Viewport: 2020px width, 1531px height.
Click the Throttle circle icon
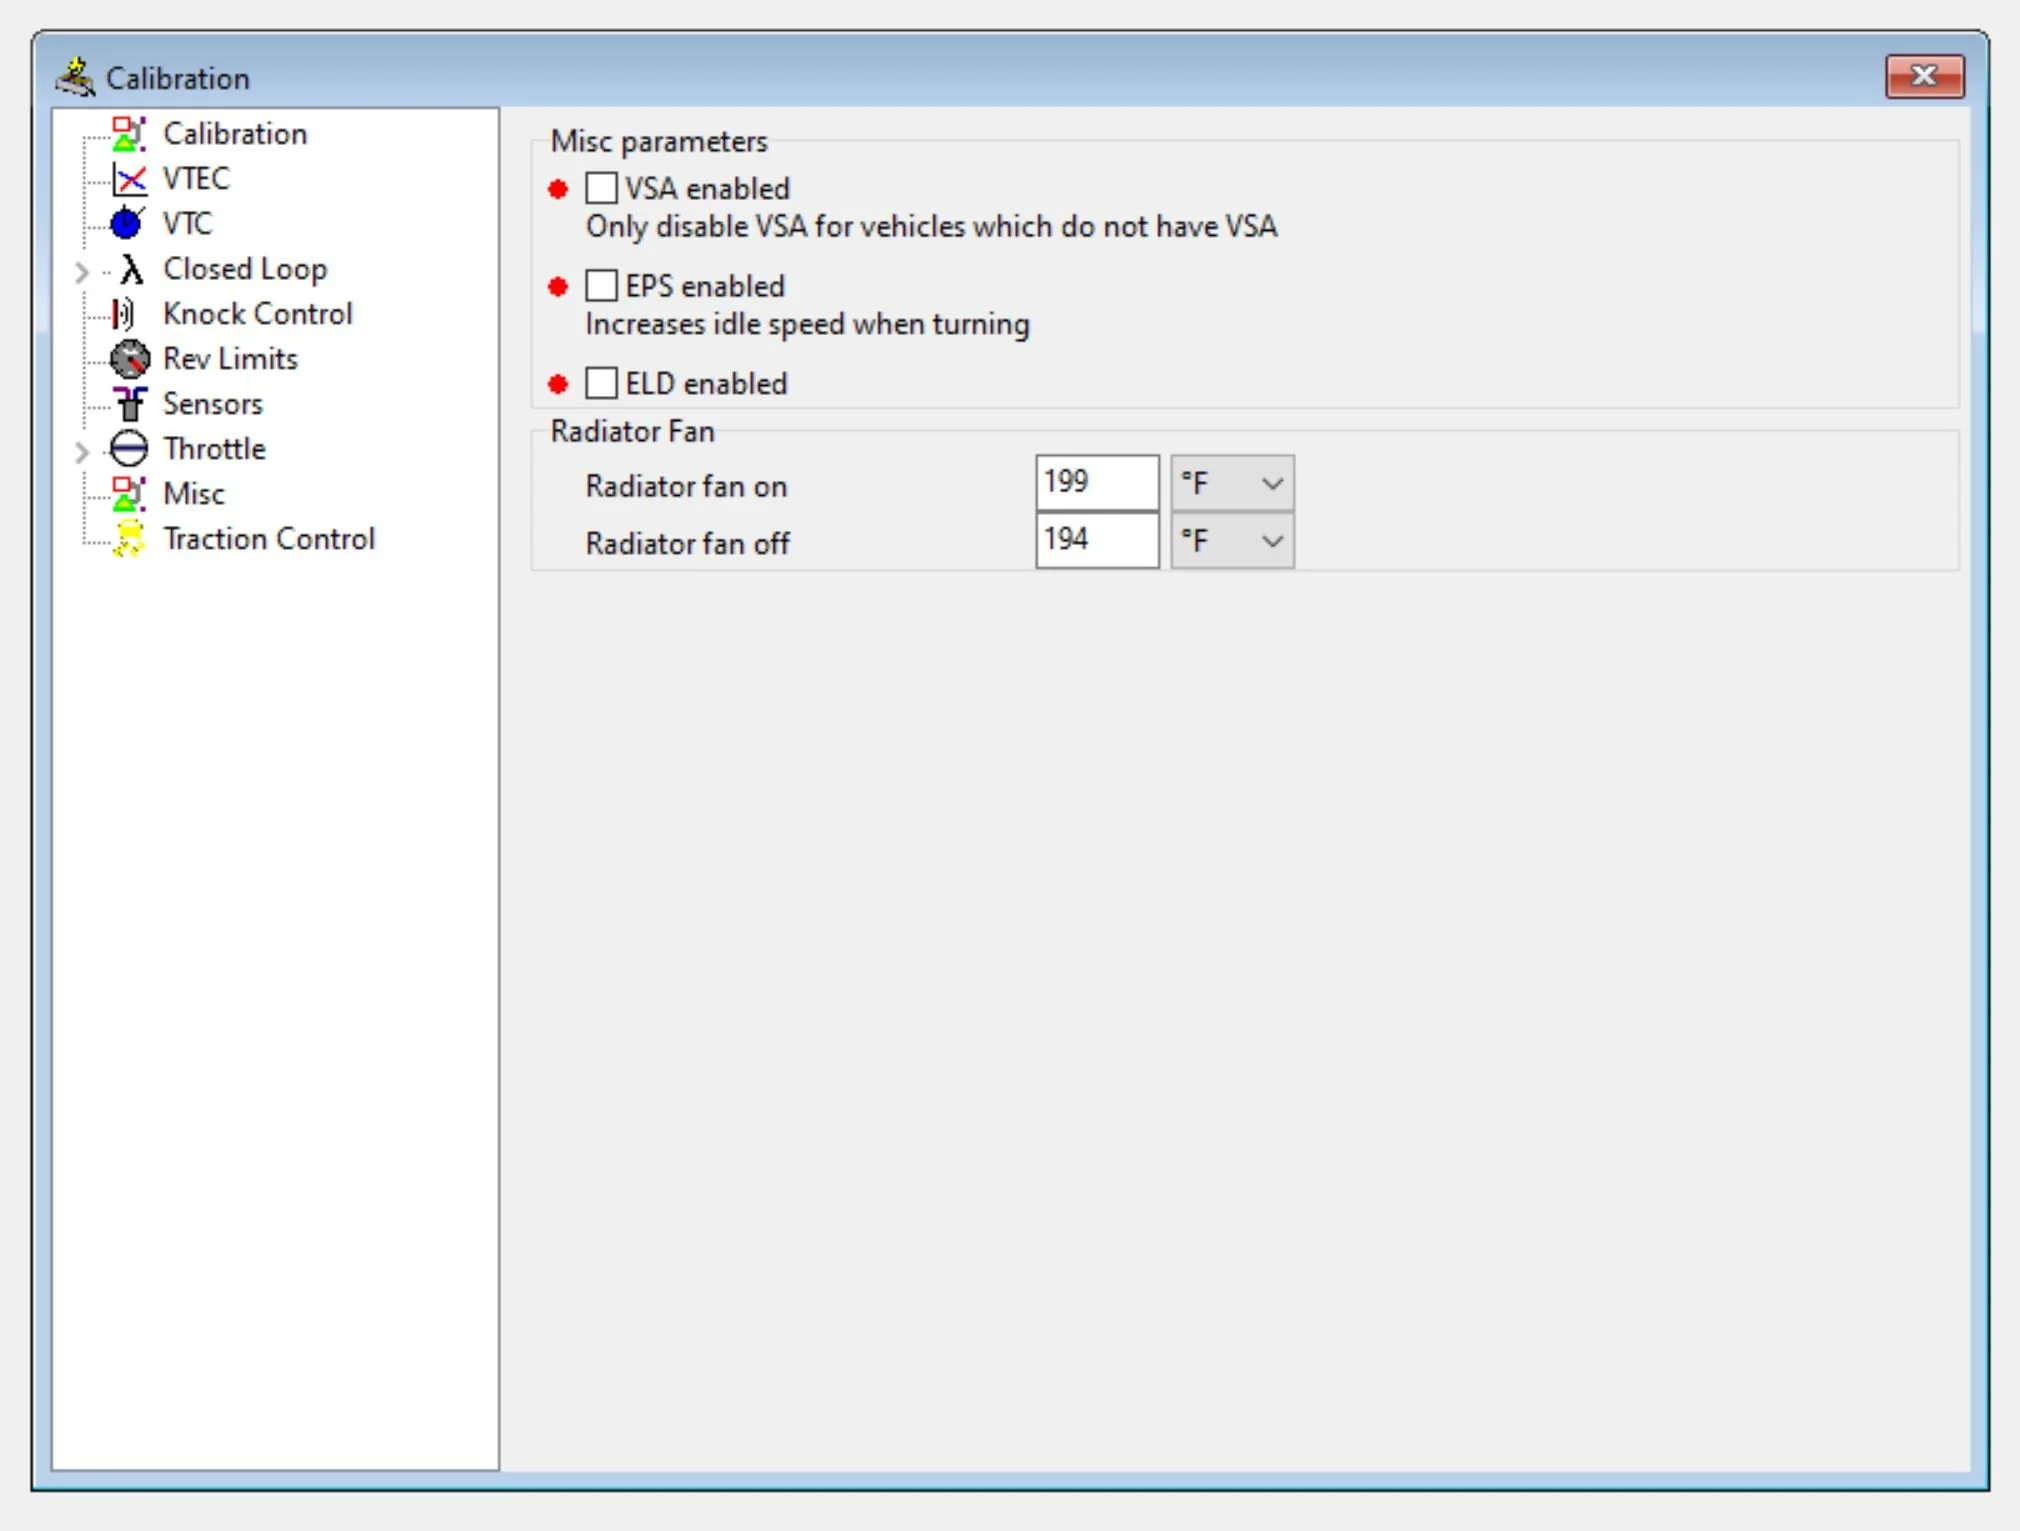129,449
